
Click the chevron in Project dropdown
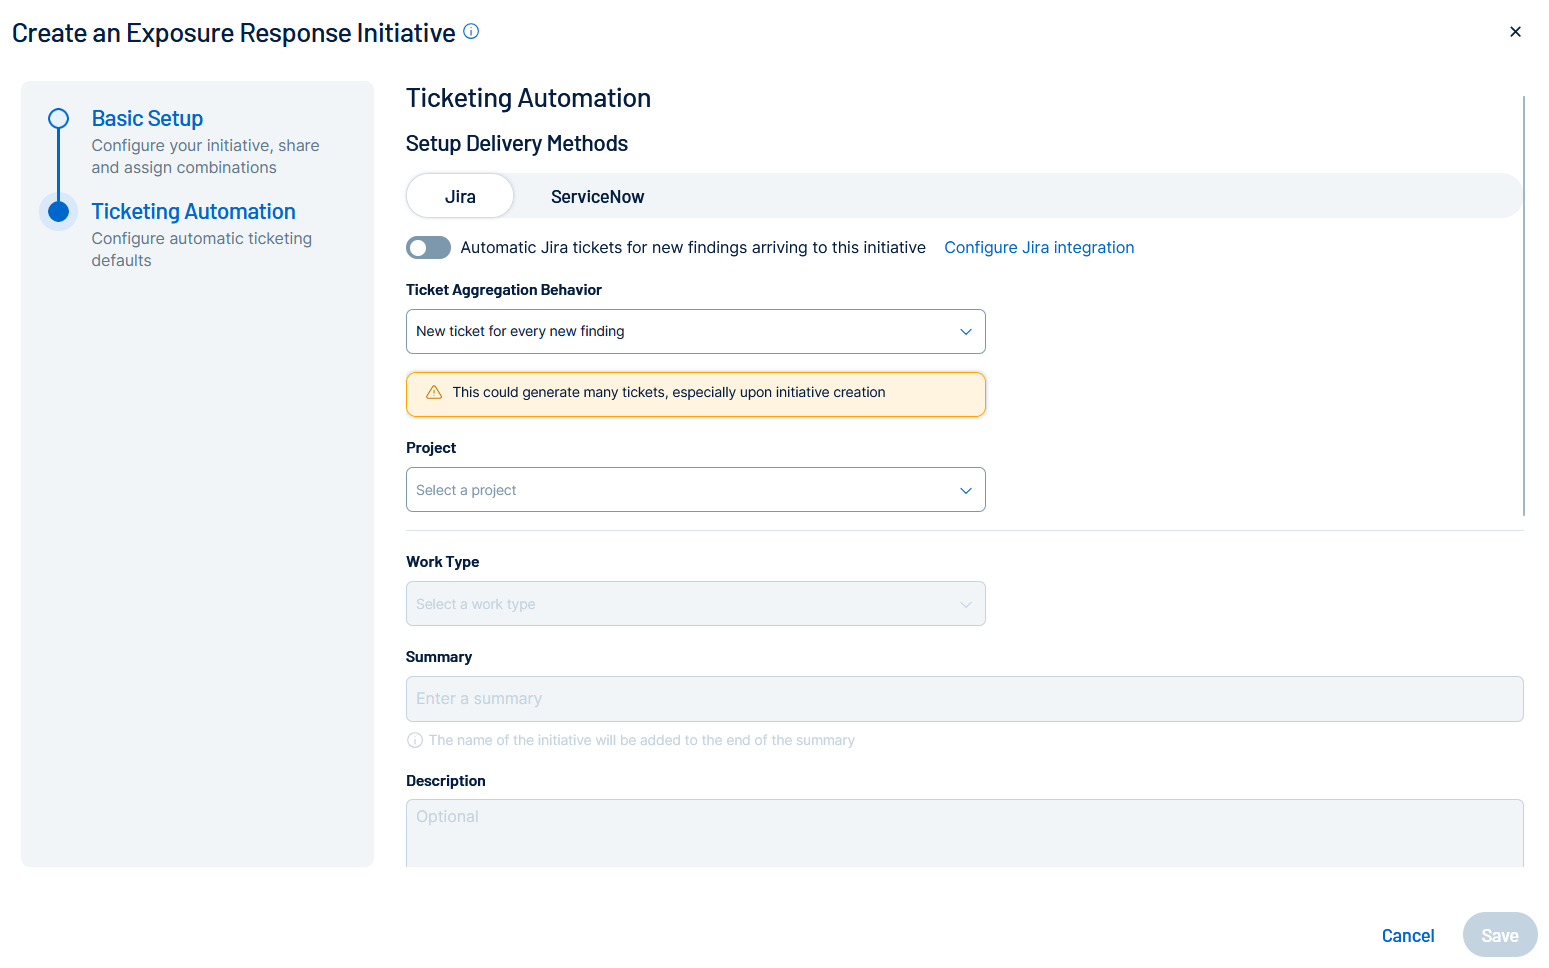(x=965, y=491)
